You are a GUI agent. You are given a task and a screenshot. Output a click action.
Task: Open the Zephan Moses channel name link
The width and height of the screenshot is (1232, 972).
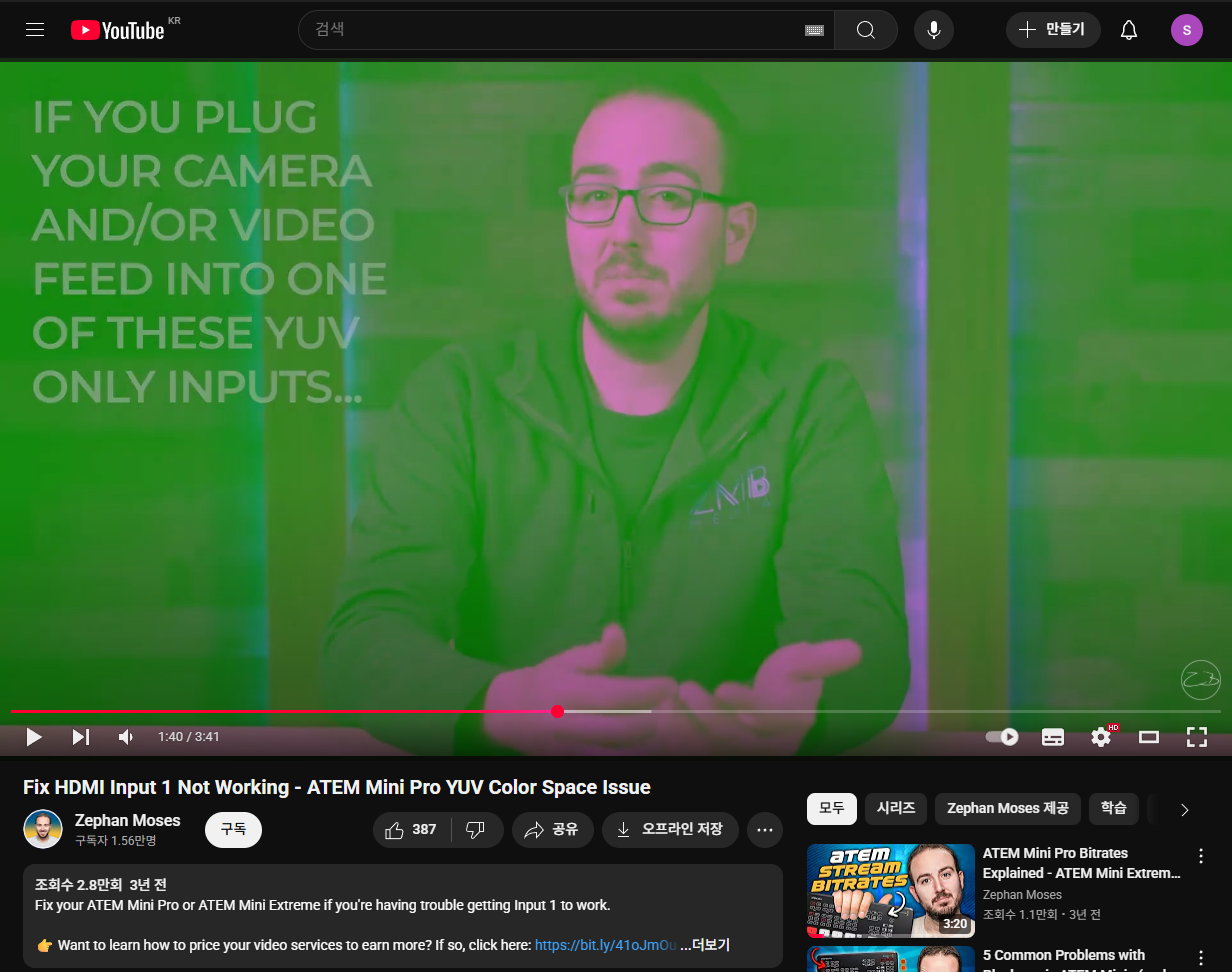[x=128, y=820]
